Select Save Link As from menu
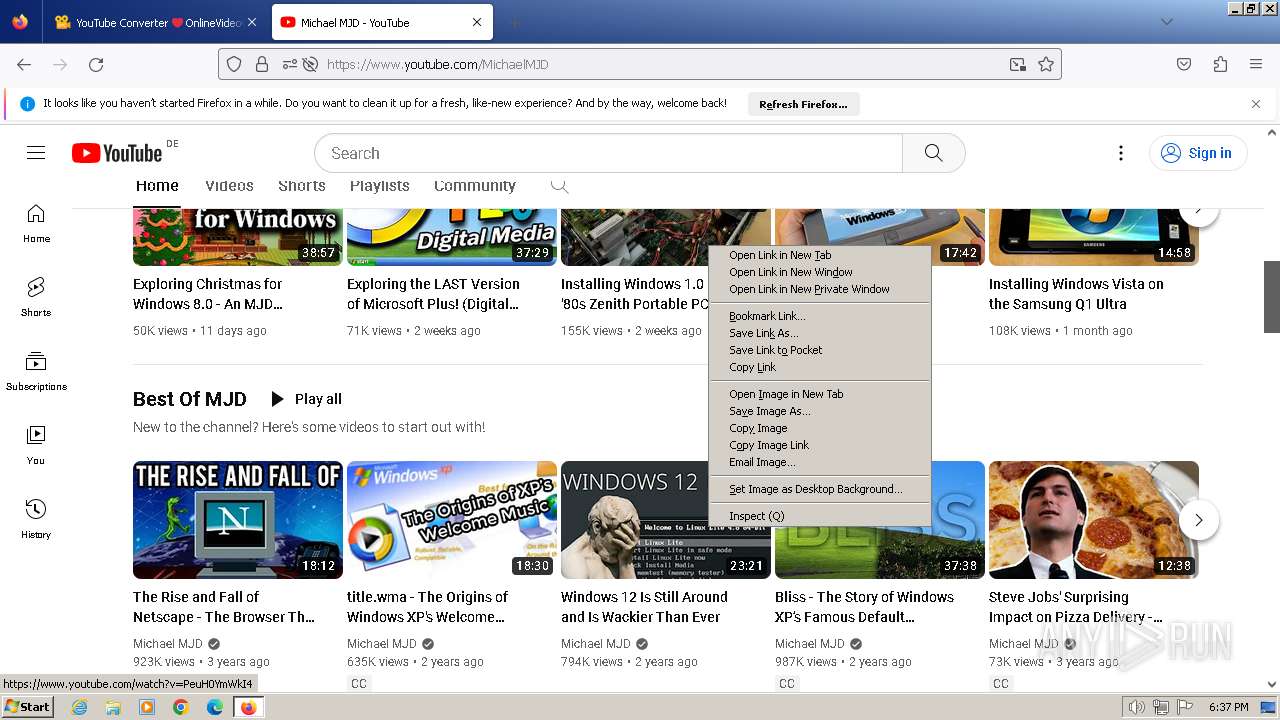This screenshot has width=1280, height=720. [820, 333]
